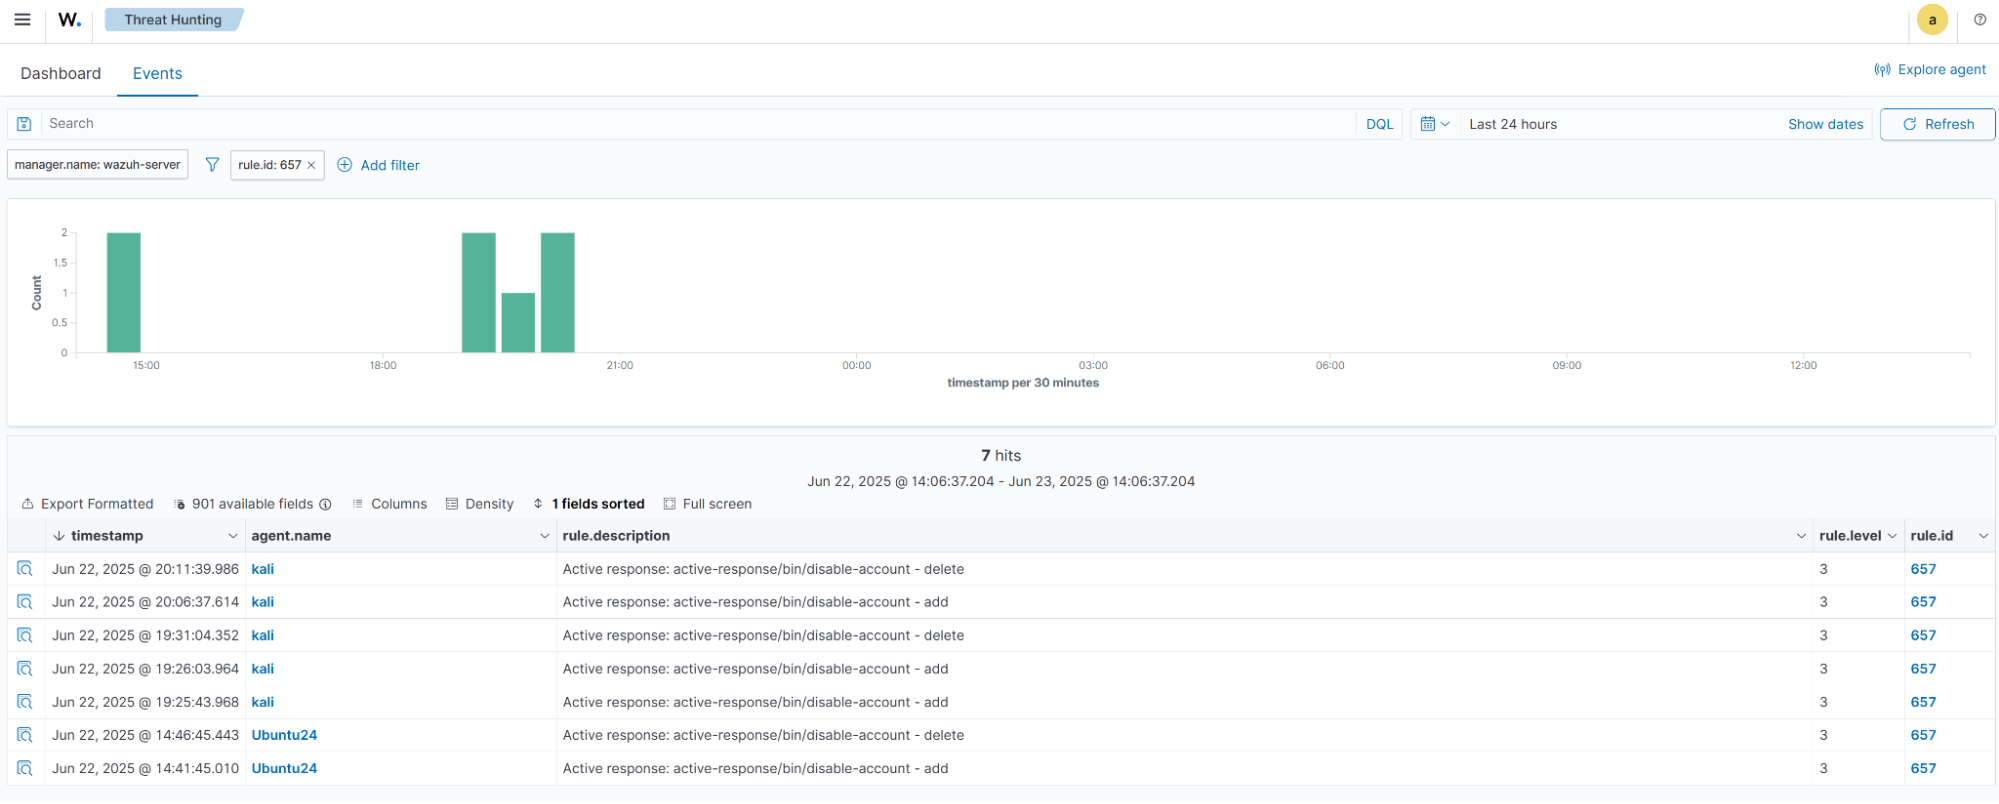Click the user avatar icon
The height and width of the screenshot is (804, 1999).
click(x=1931, y=20)
